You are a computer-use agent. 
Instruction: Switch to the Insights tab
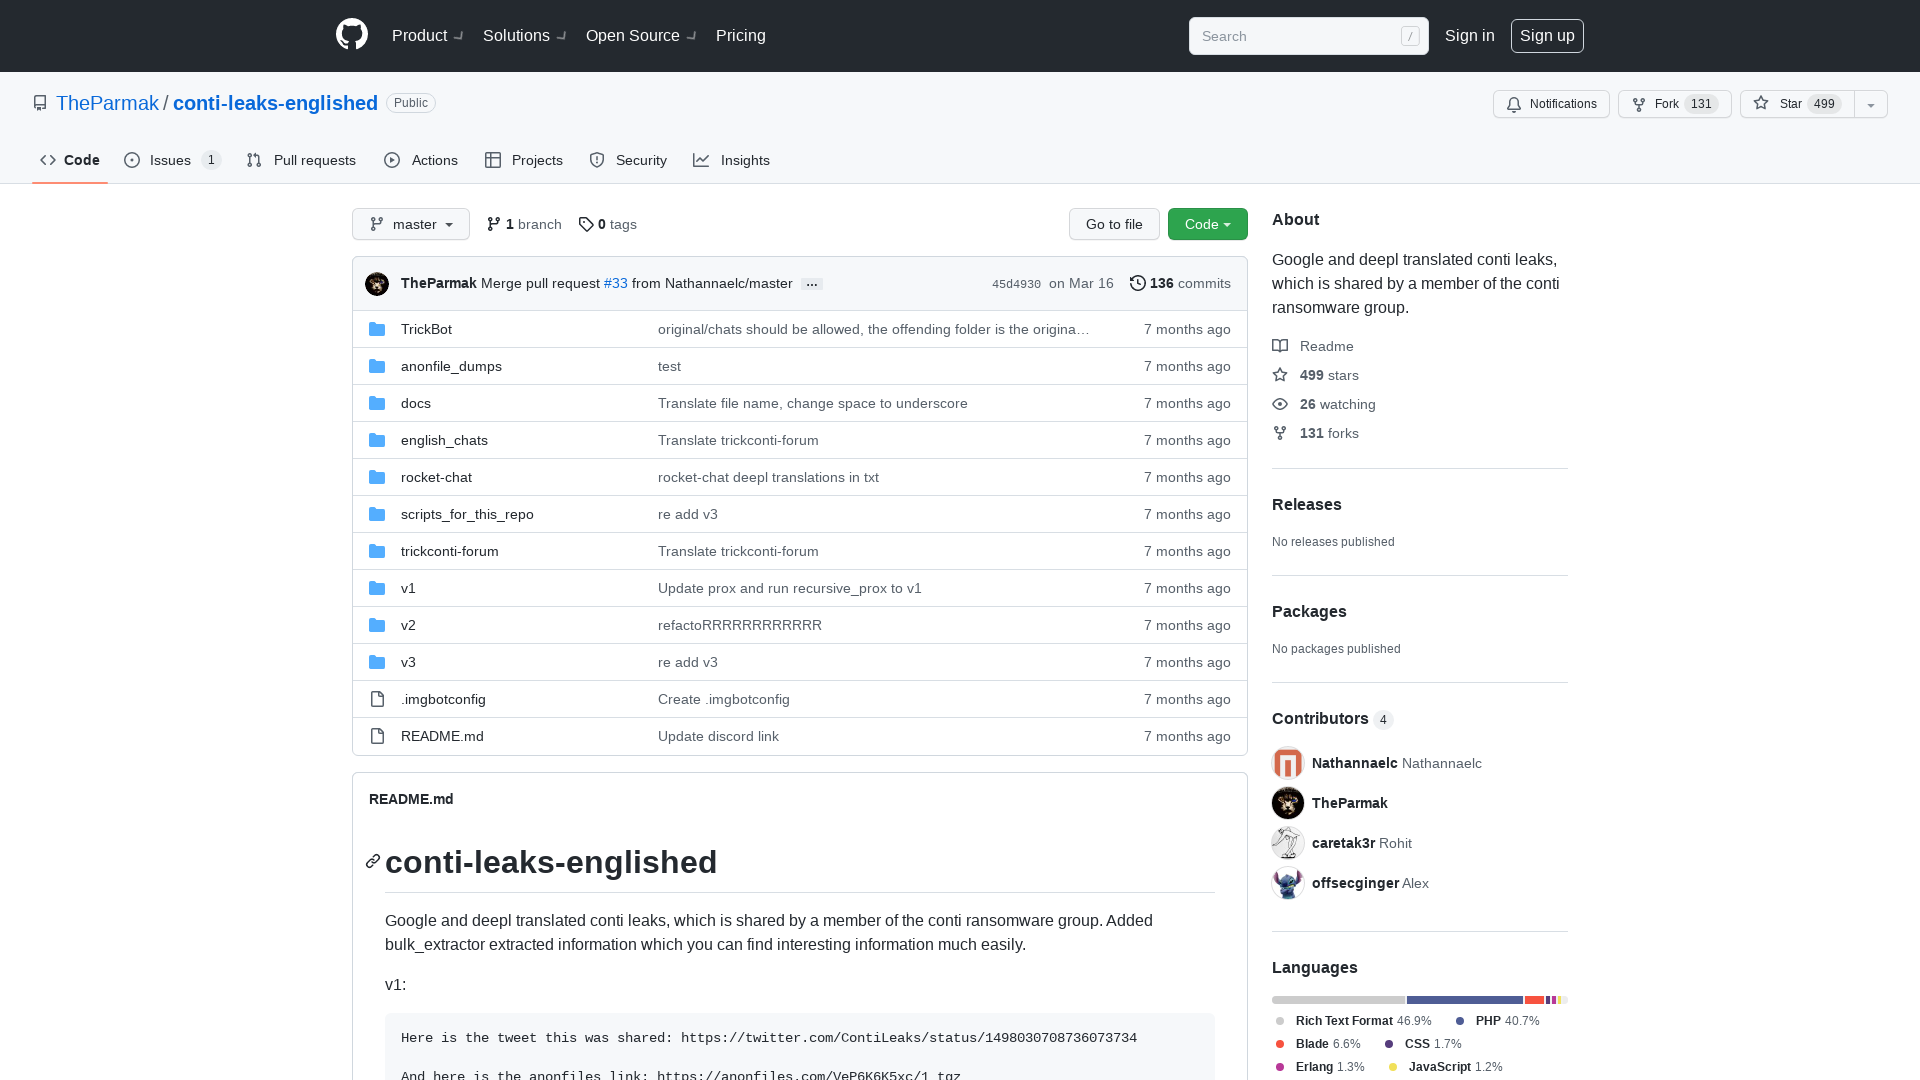point(732,160)
